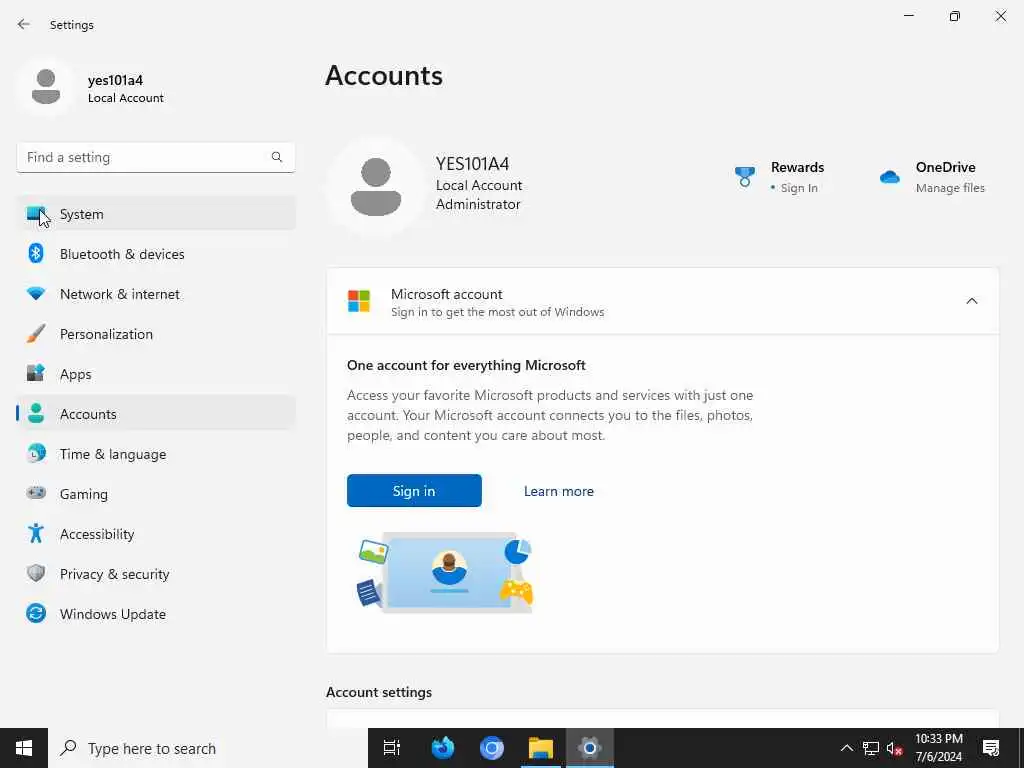Click One account for everything Microsoft text

(466, 365)
